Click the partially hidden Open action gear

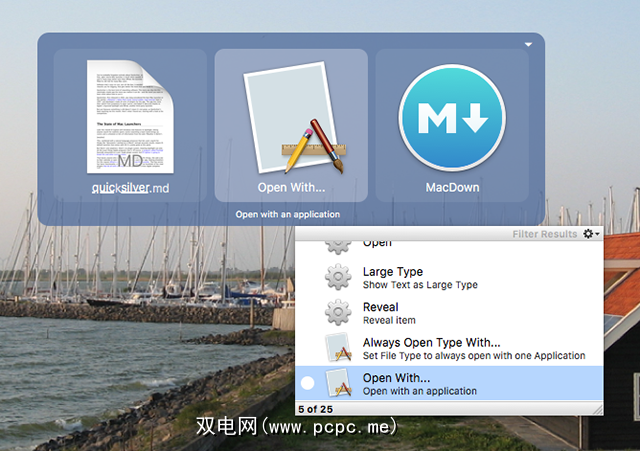tap(339, 246)
